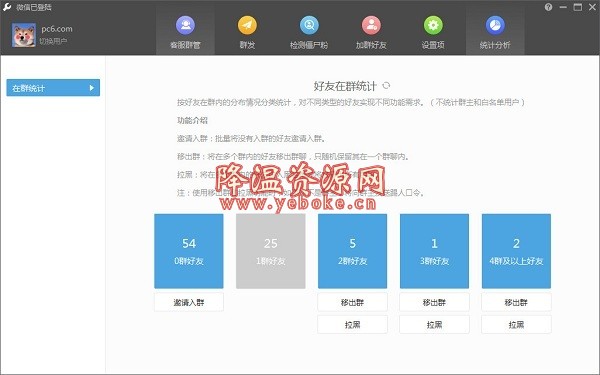Switch to the 检测僵尸粉 tab
600x375 pixels.
(309, 32)
